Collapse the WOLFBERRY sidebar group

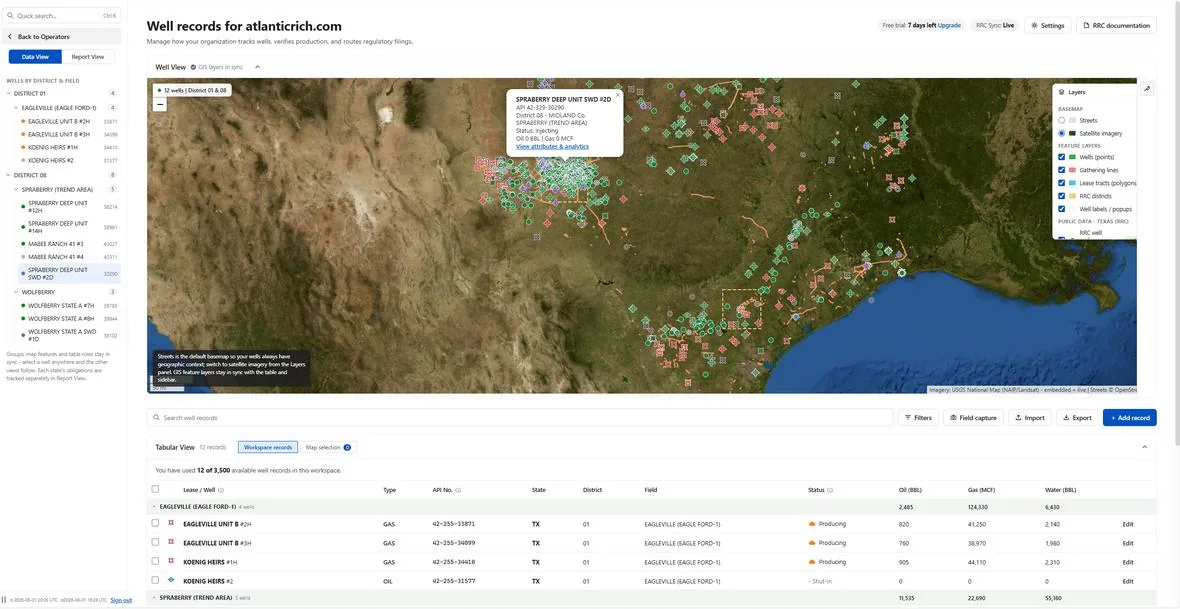pyautogui.click(x=16, y=291)
